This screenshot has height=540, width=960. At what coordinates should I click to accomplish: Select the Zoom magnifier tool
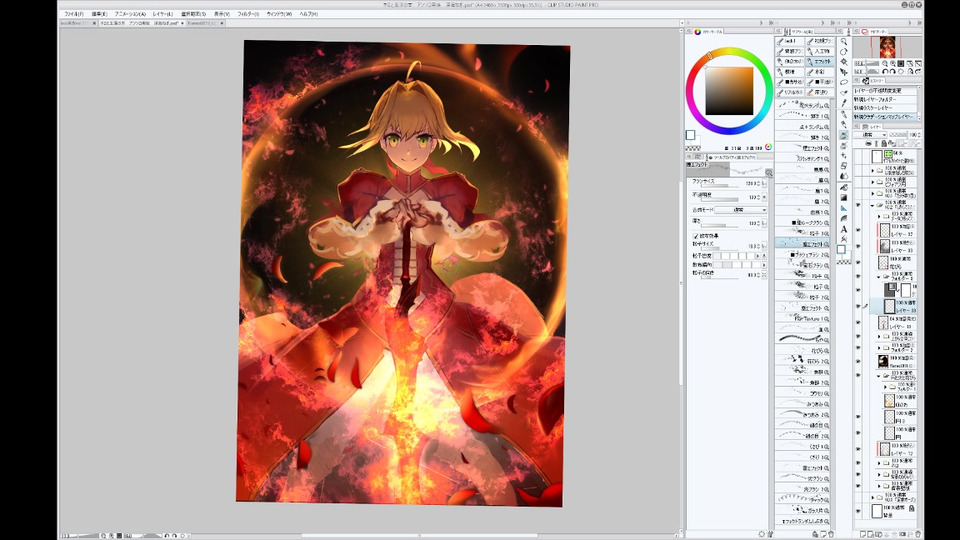click(x=844, y=42)
